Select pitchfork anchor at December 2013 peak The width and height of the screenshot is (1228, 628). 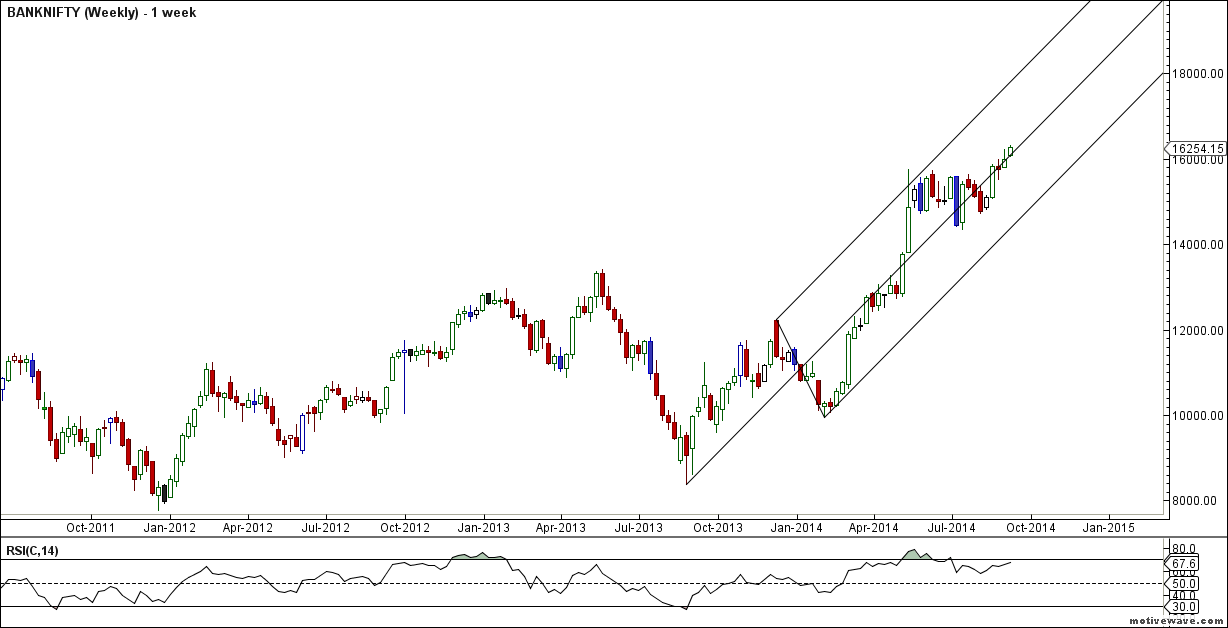point(776,320)
